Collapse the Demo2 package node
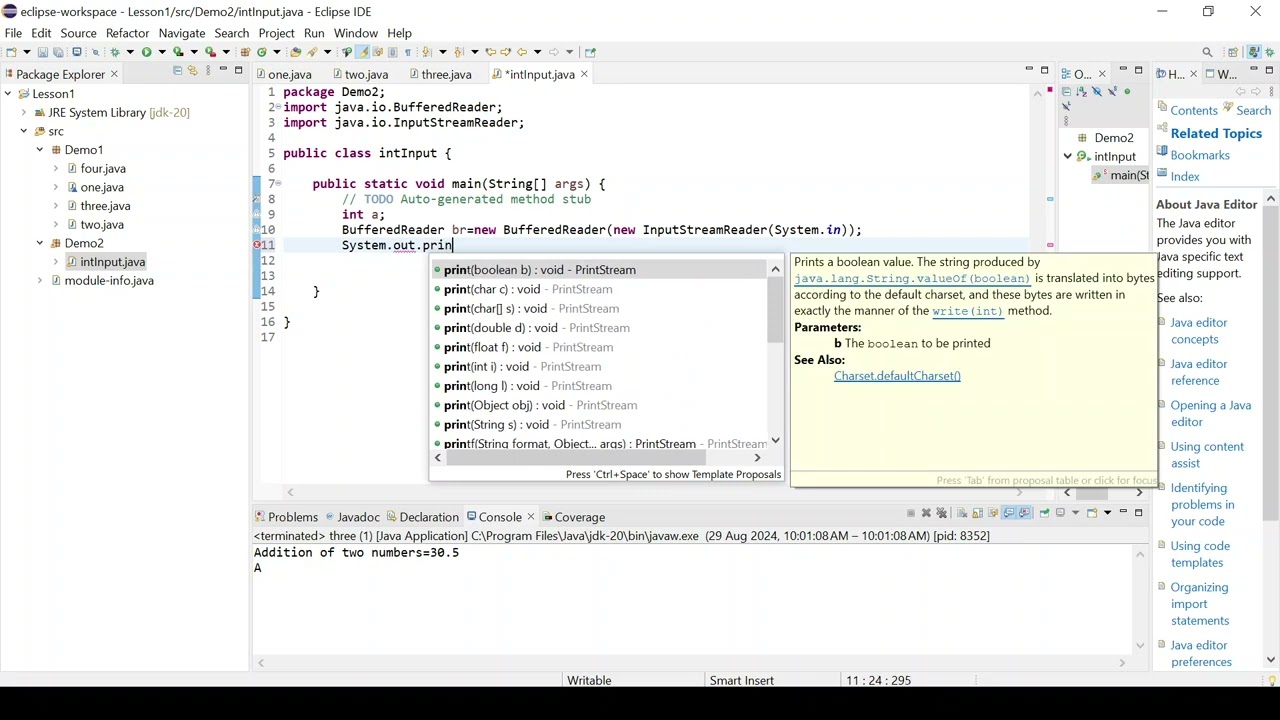This screenshot has width=1280, height=720. coord(40,243)
